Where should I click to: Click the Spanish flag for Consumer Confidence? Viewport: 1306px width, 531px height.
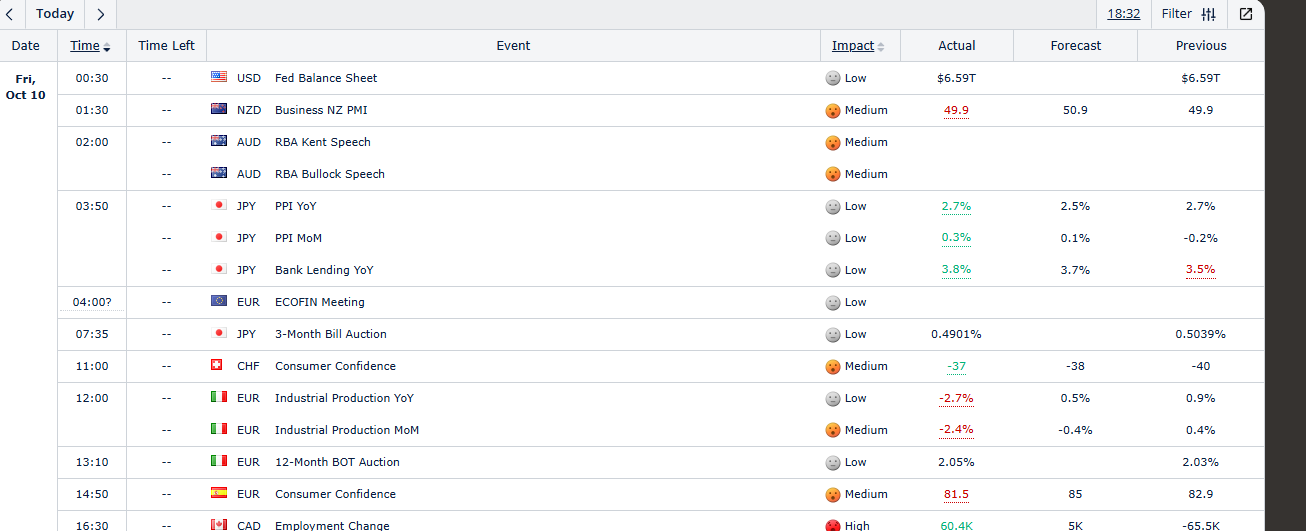[x=219, y=494]
